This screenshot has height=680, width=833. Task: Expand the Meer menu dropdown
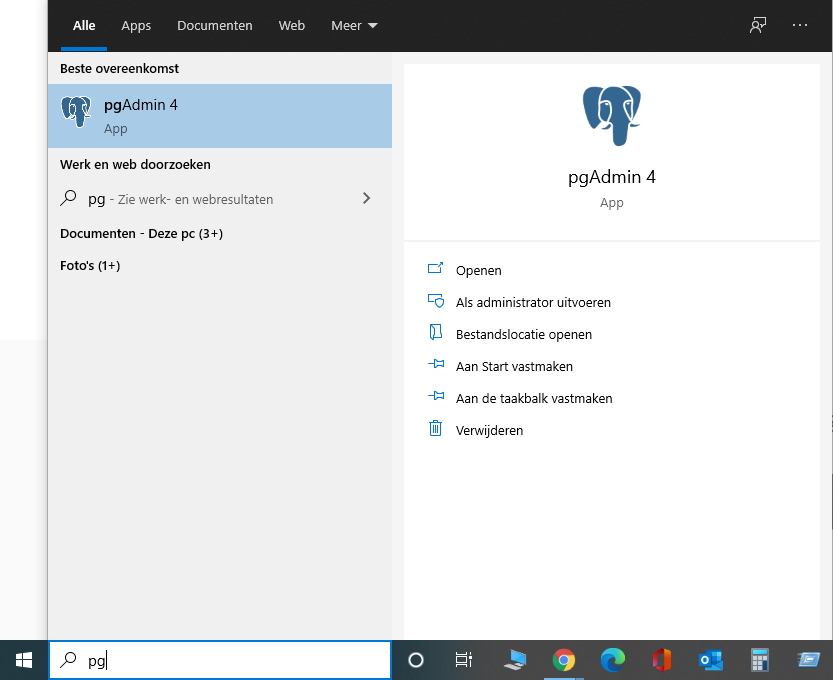coord(354,25)
